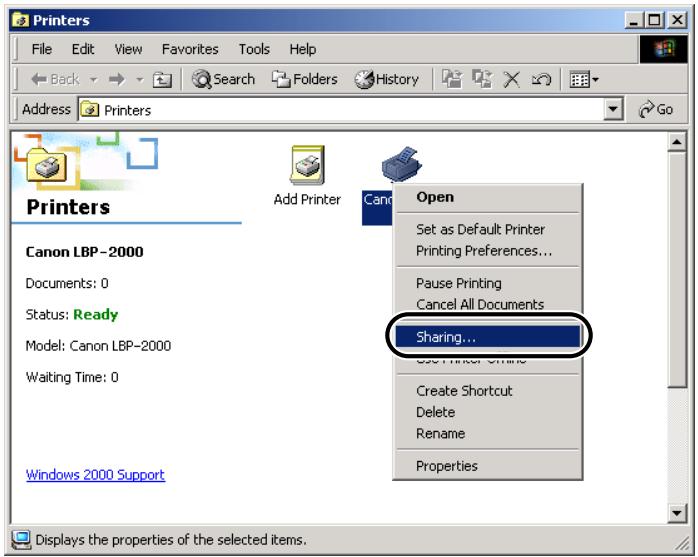Select the Add Printer icon

click(307, 176)
